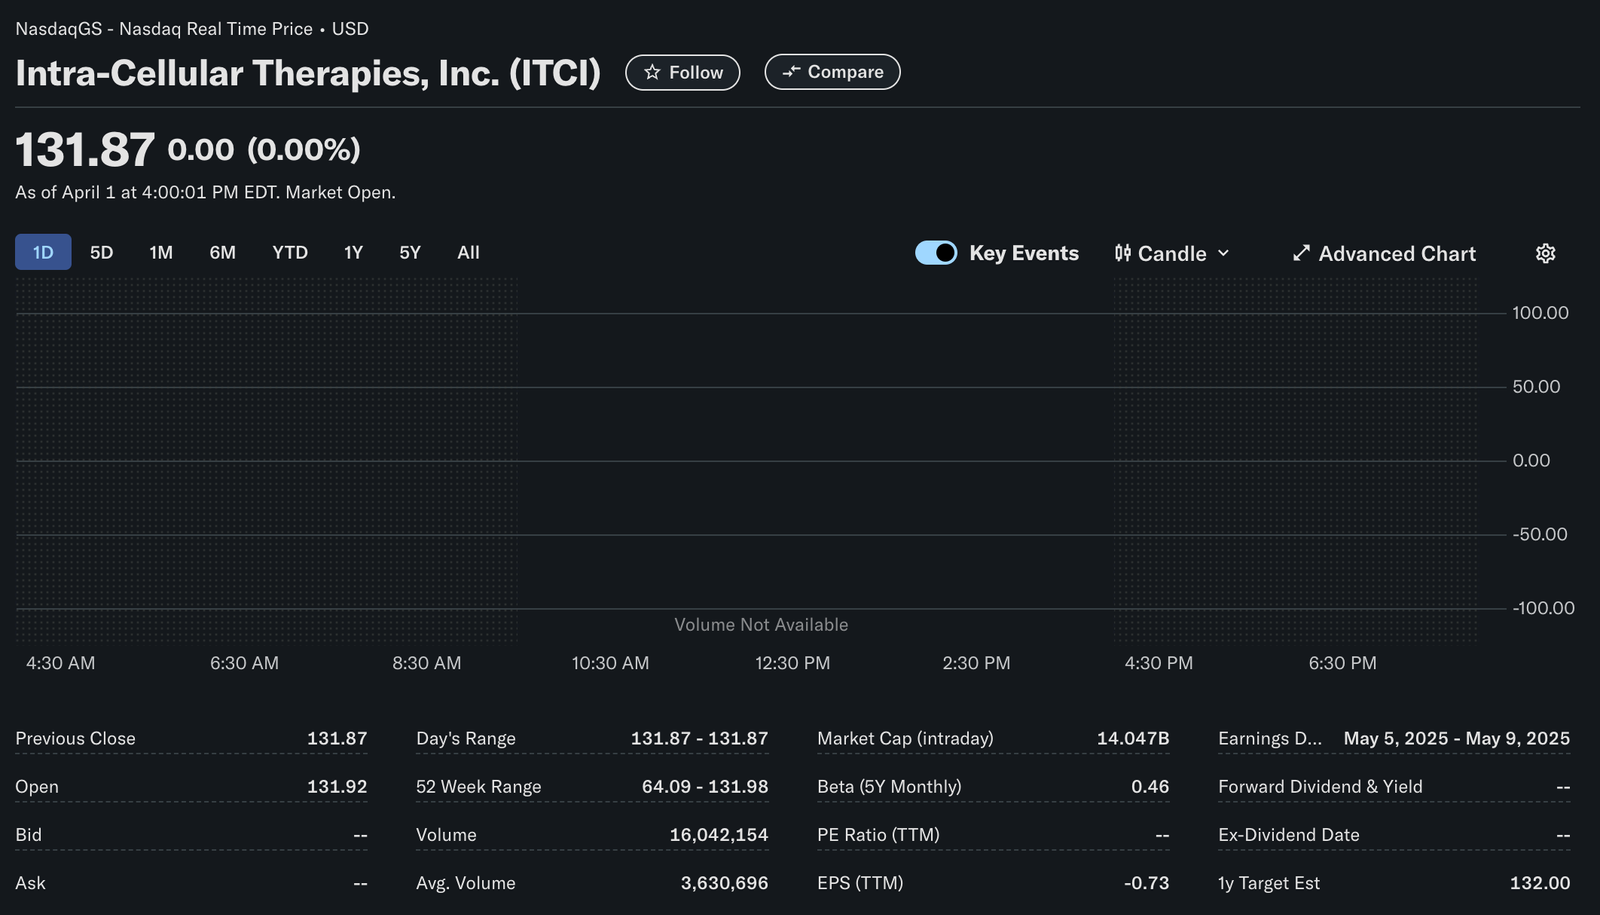
Task: Open chart settings gear icon
Action: coord(1545,253)
